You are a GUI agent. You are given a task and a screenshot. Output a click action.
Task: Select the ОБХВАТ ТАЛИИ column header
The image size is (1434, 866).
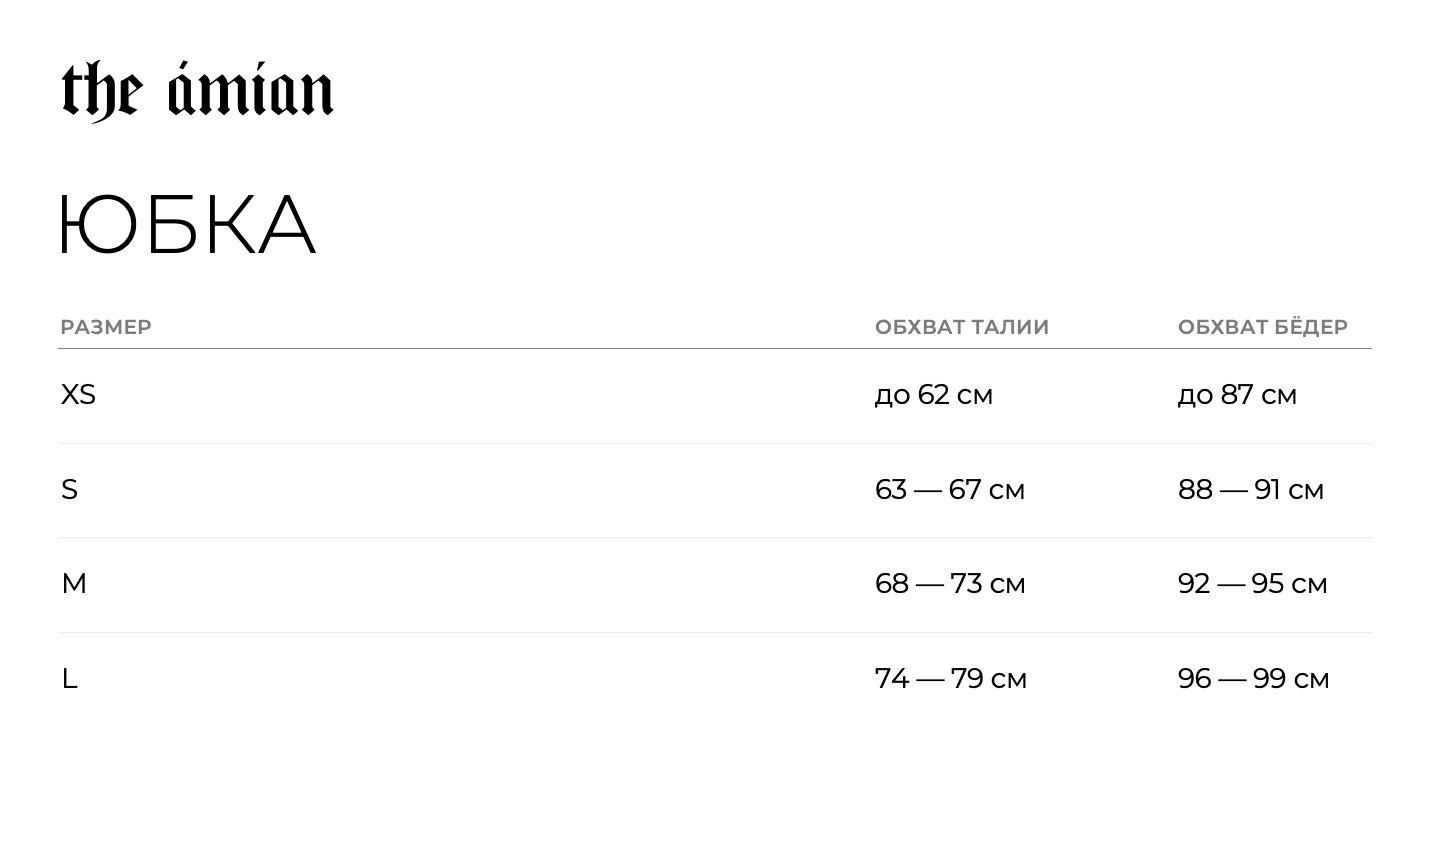[x=961, y=327]
